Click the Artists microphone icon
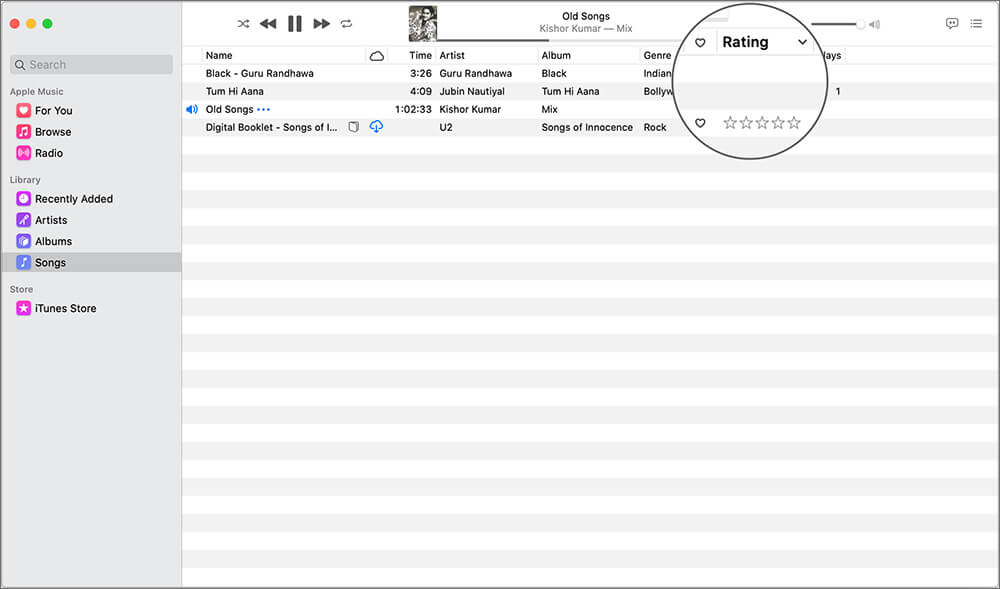 (24, 220)
